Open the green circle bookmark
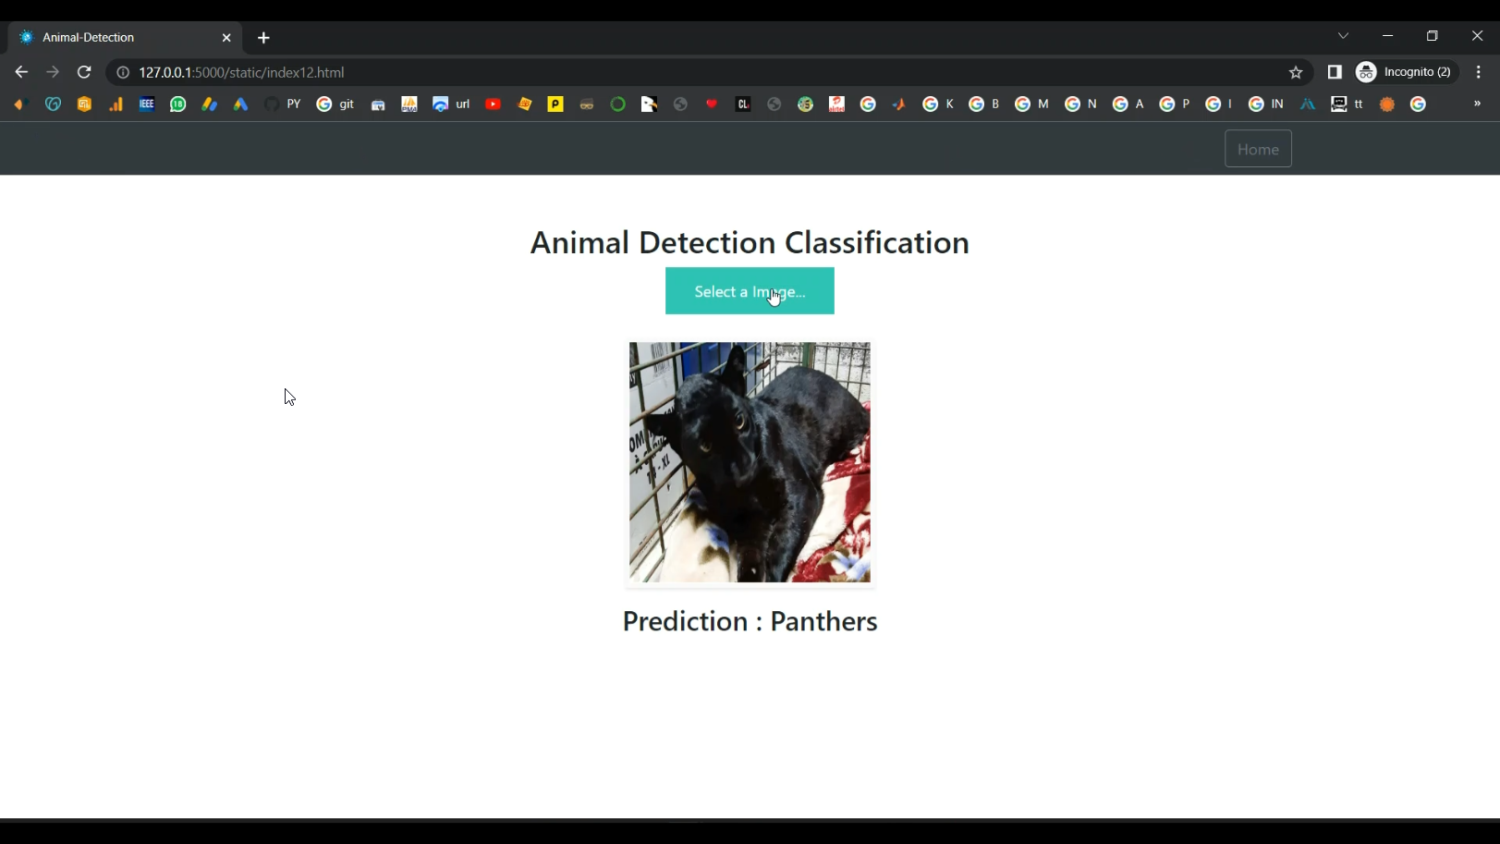 (618, 104)
